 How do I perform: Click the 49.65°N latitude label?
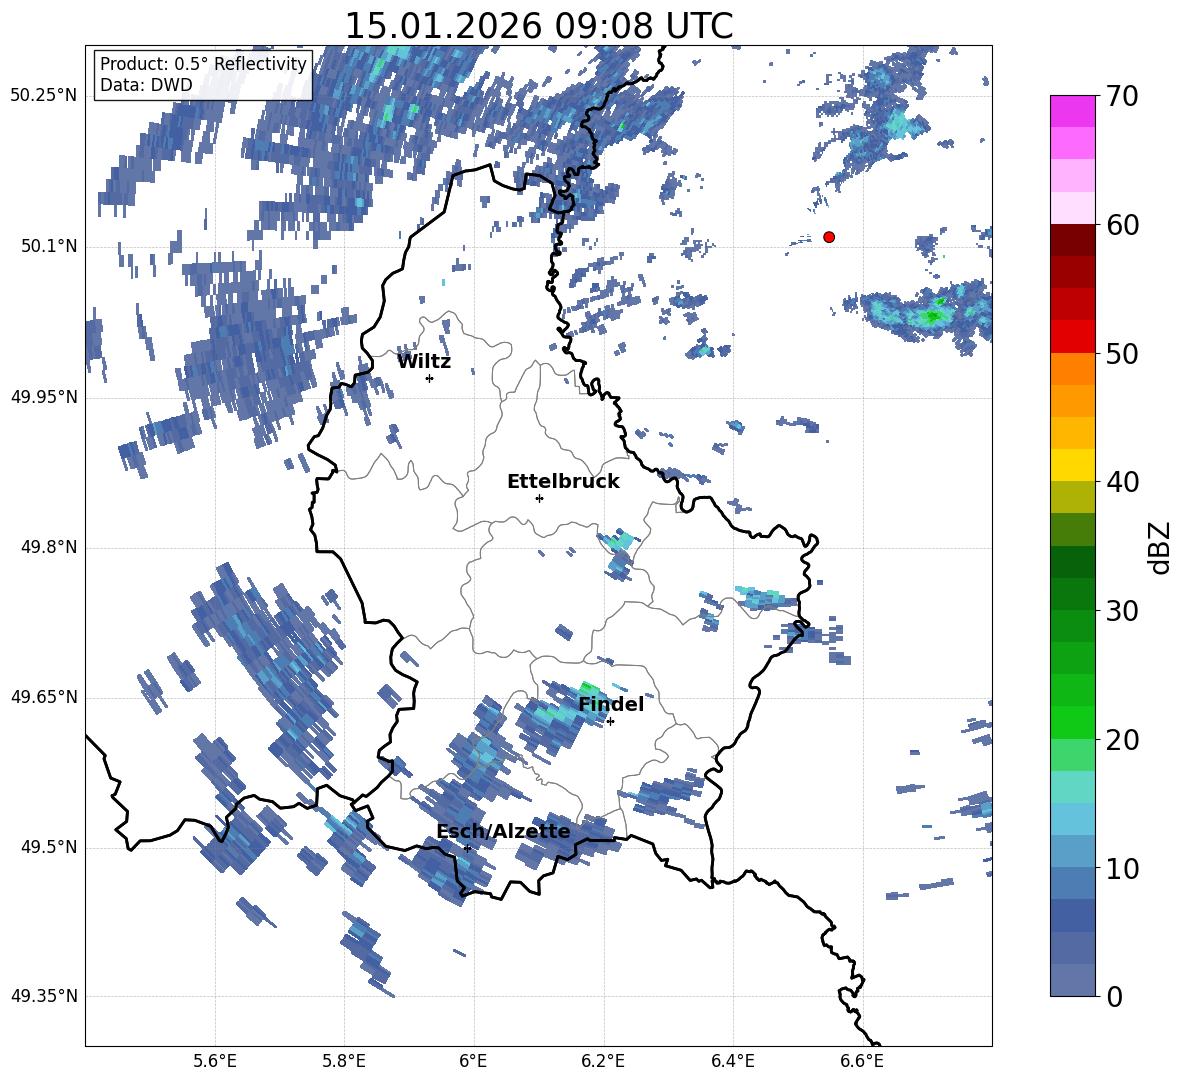pyautogui.click(x=44, y=697)
